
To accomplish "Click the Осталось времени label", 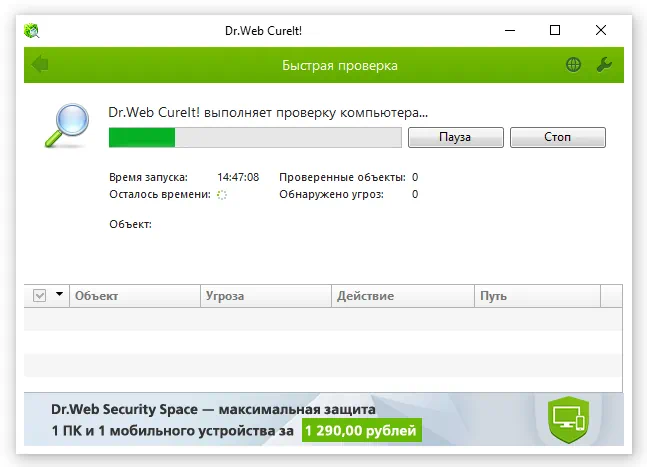I will tap(160, 194).
